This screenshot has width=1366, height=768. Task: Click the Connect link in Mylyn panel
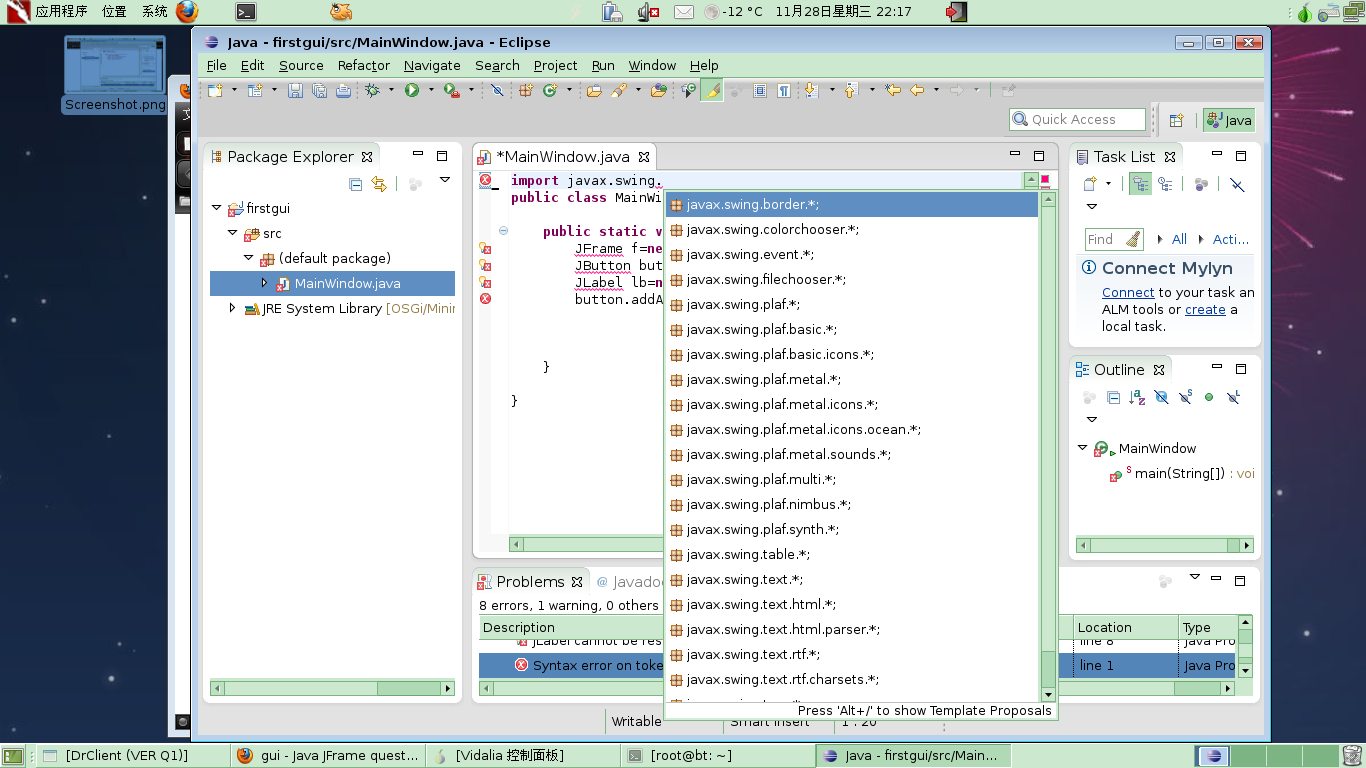tap(1128, 293)
